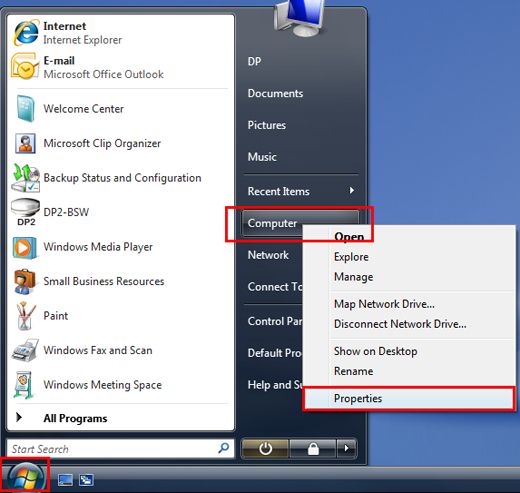Click the "Backup Status and Configuration" label
The height and width of the screenshot is (493, 520).
(x=122, y=178)
